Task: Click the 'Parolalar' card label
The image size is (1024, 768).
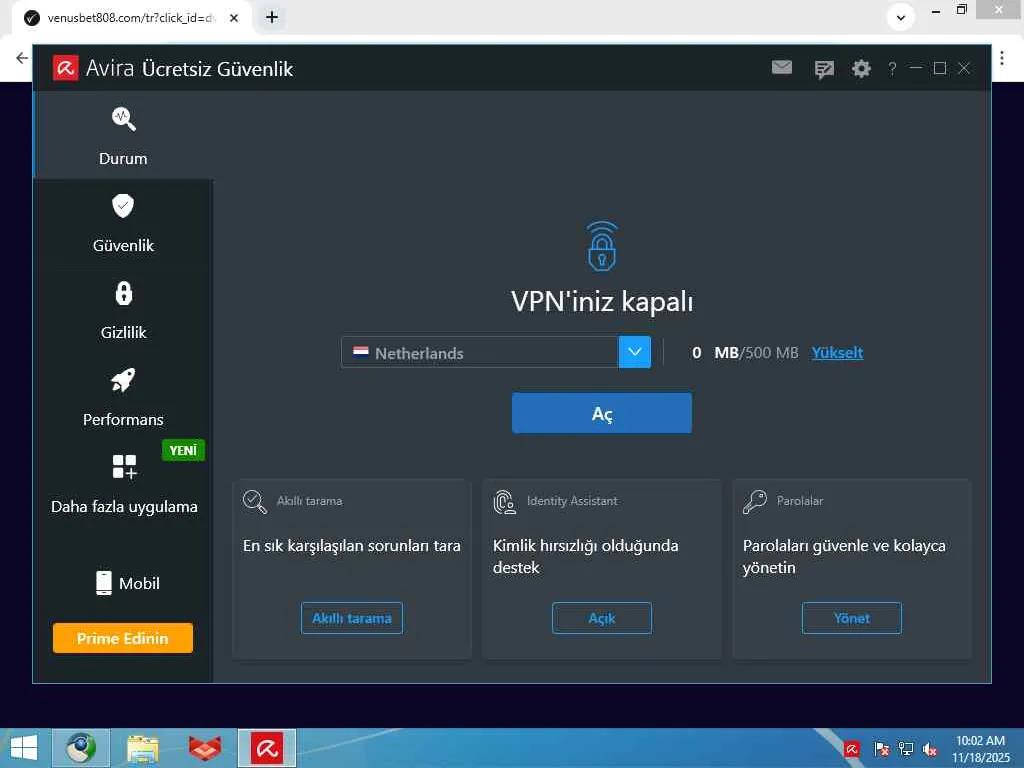Action: tap(799, 501)
